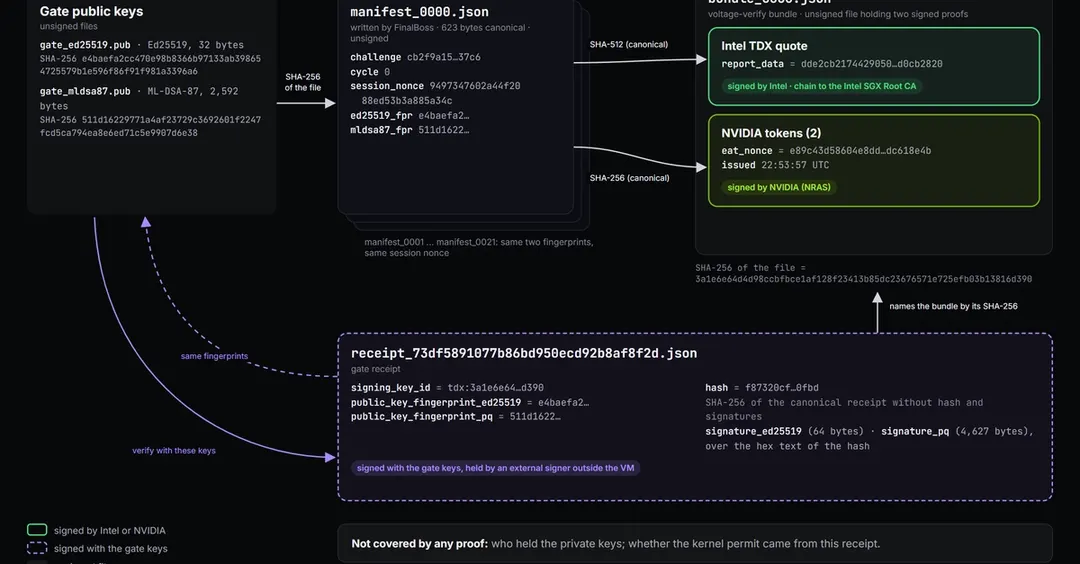
Task: Select the eat_nonce value e89c43d58604e8dd
Action: coord(860,151)
